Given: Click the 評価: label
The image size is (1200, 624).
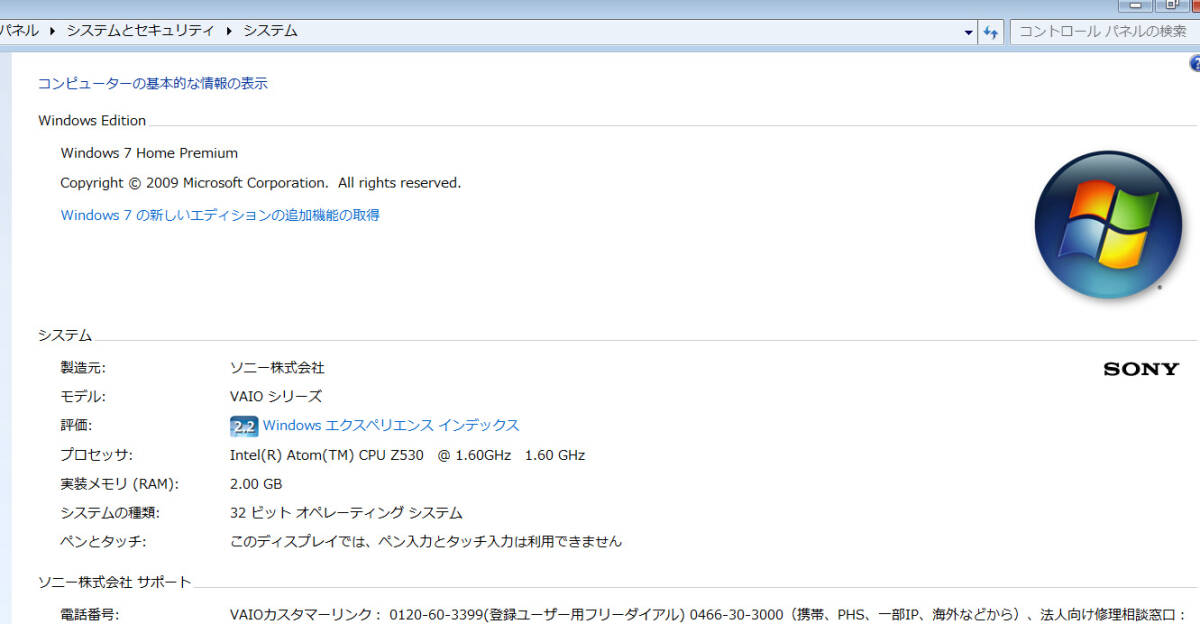Looking at the screenshot, I should (76, 426).
